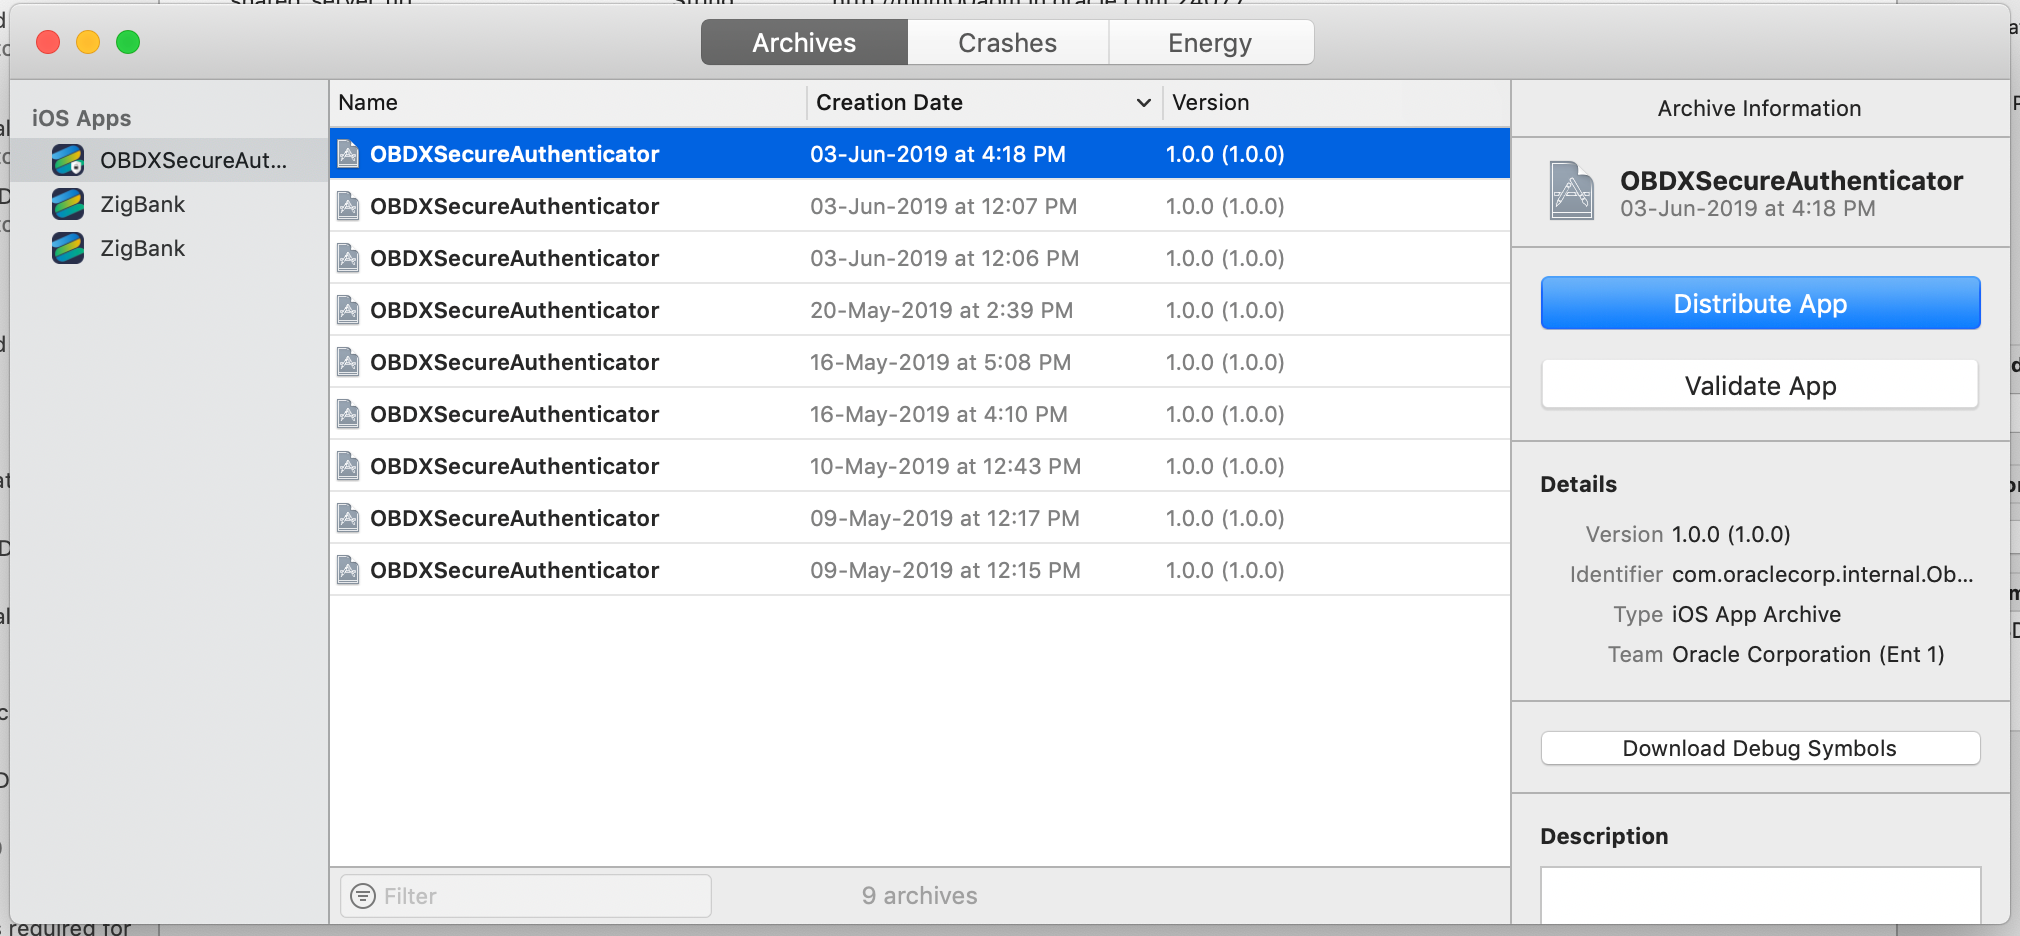Select archive name dated 09-May-2019 at 12:17 PM
Viewport: 2020px width, 936px height.
point(514,518)
